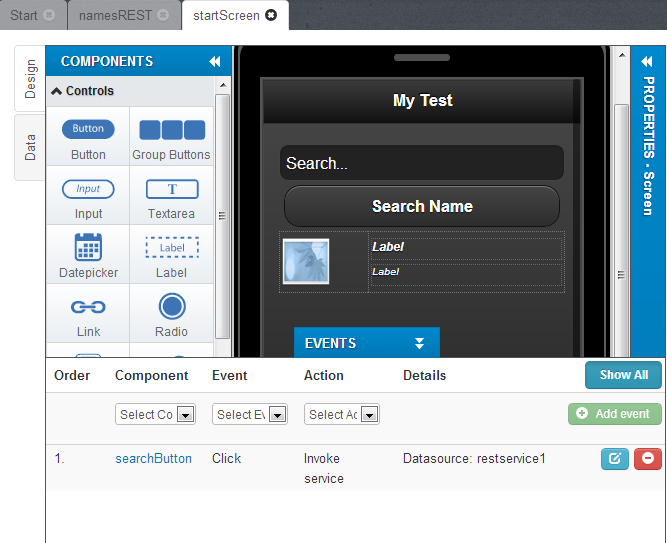667x543 pixels.
Task: Select the Button component icon
Action: click(x=88, y=129)
